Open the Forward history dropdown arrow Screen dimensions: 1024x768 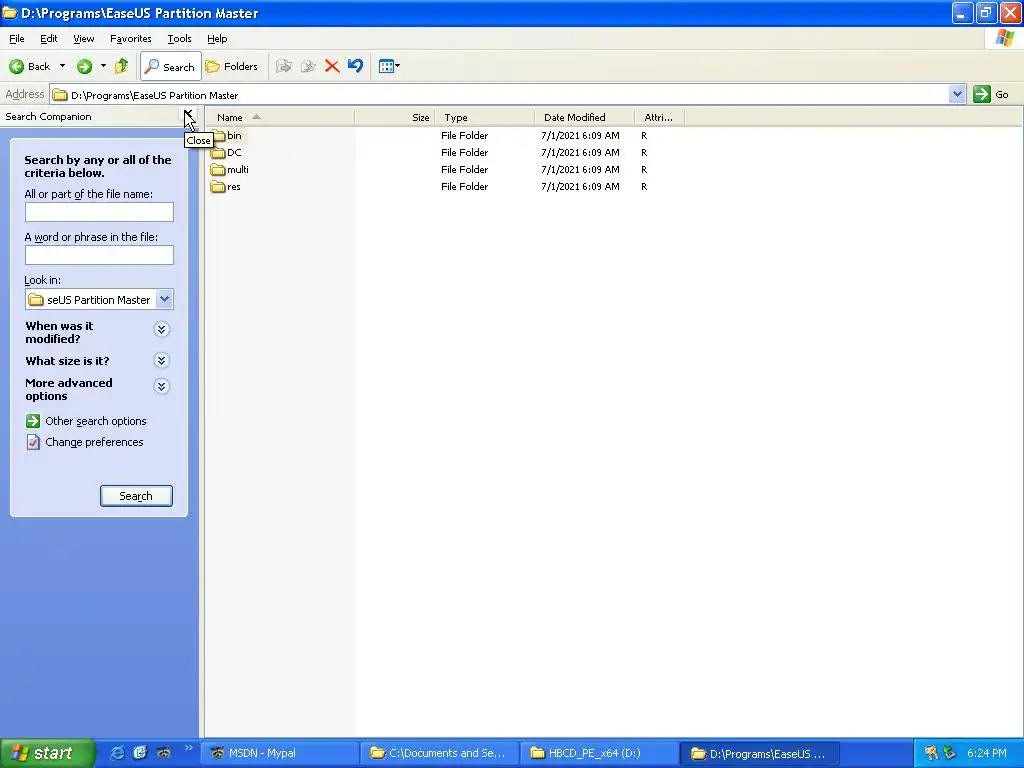(103, 66)
